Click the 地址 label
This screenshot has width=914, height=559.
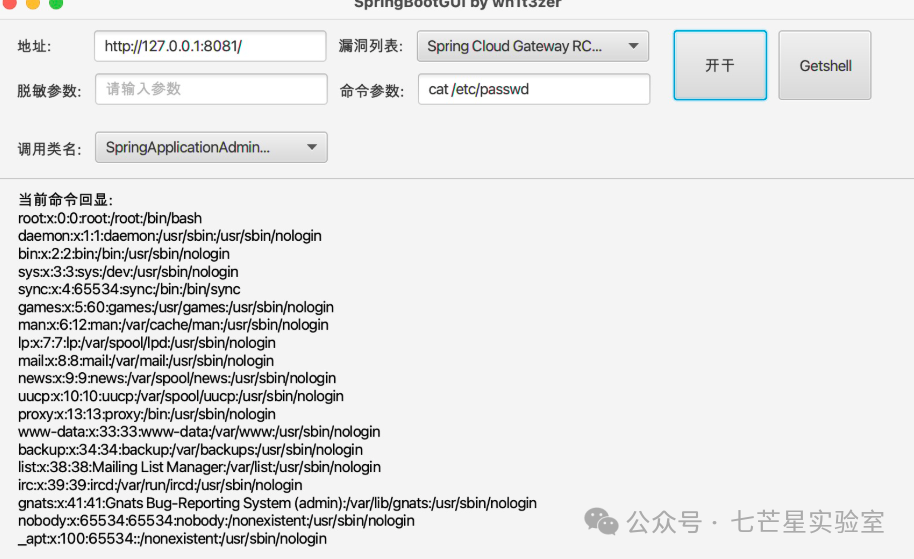(34, 46)
